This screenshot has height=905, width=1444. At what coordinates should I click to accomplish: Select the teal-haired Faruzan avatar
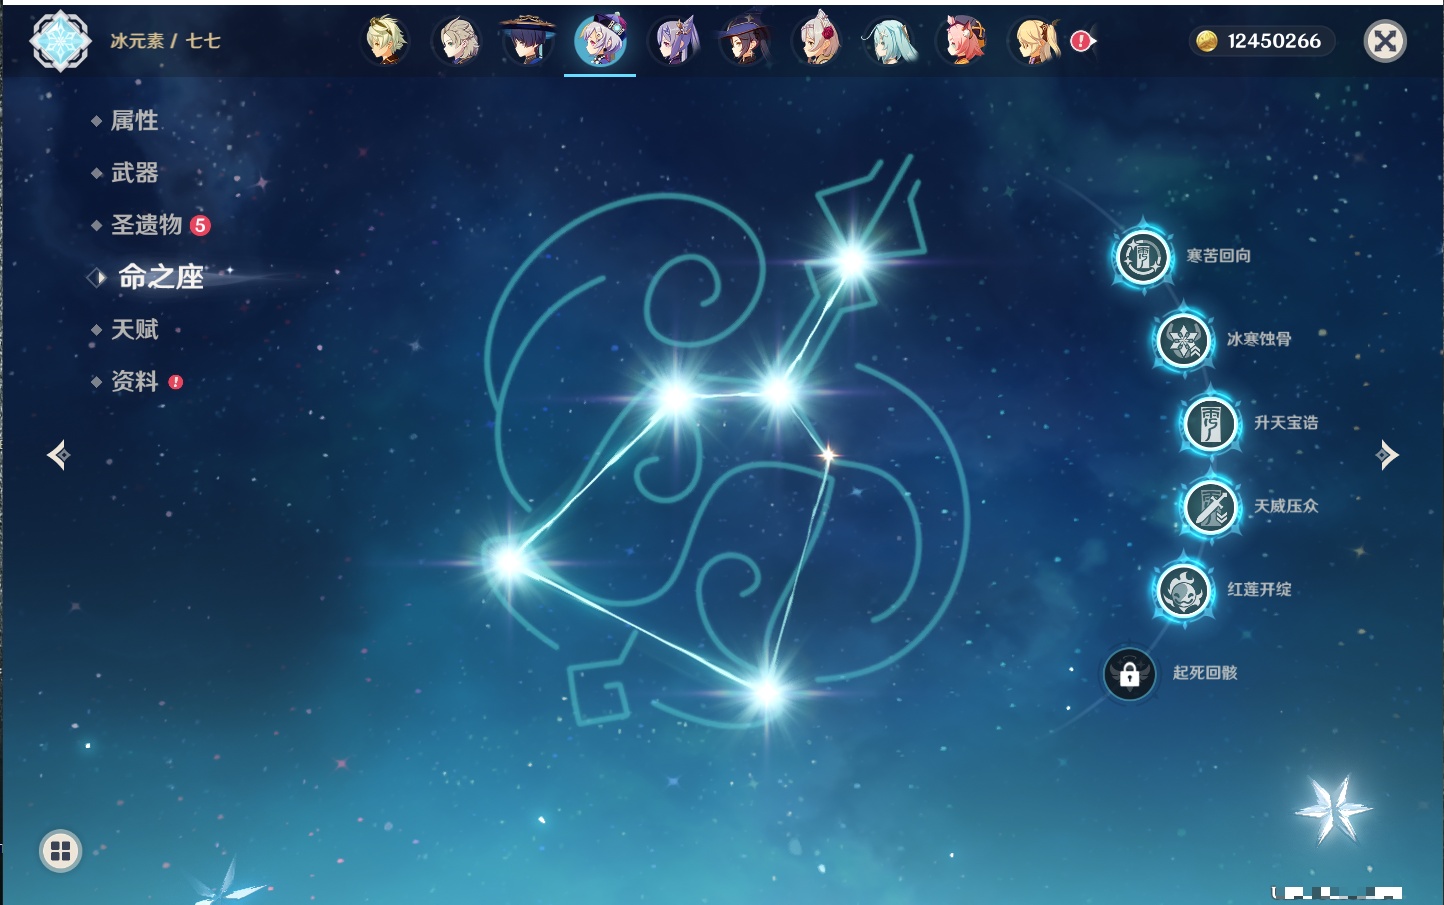tap(889, 41)
